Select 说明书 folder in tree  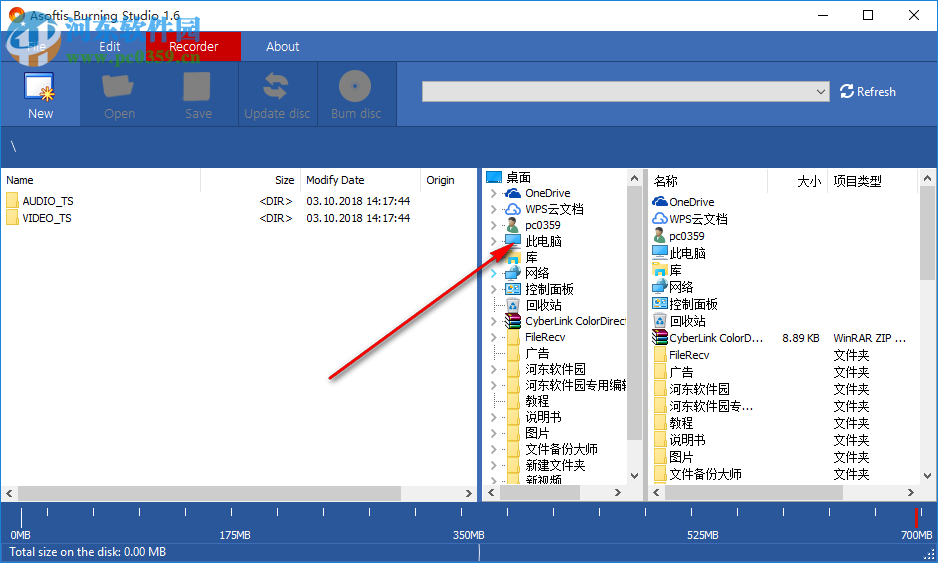[543, 417]
